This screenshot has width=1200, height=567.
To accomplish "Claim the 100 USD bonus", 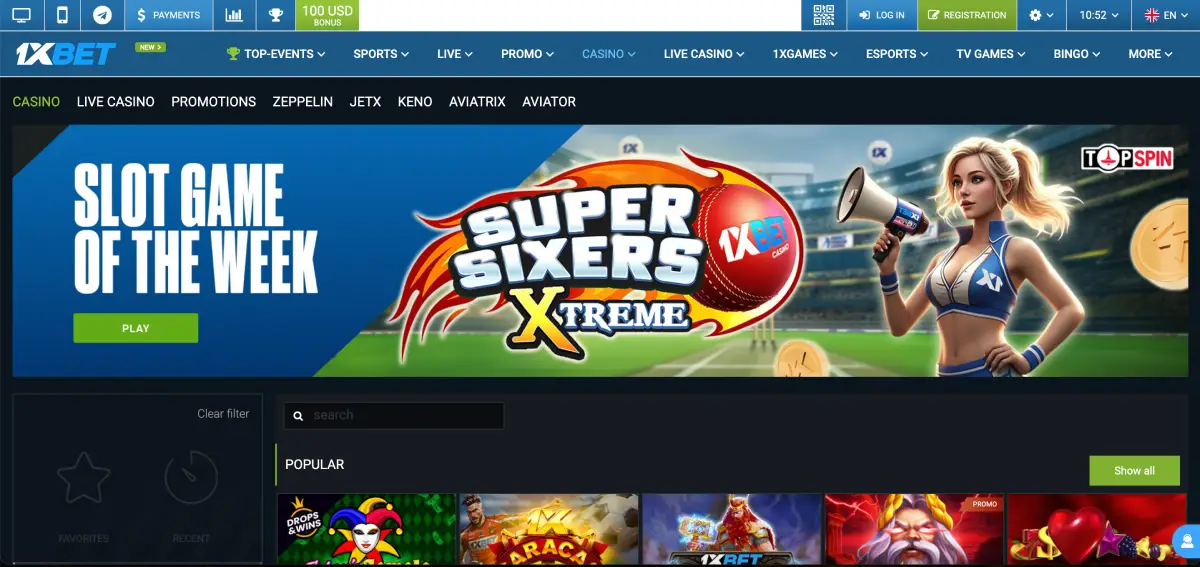I will [327, 15].
